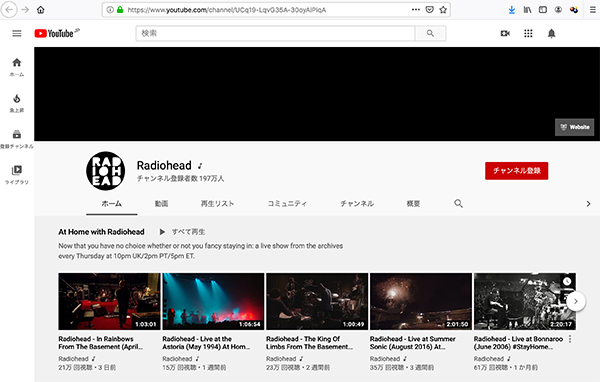Open the notifications bell
The image size is (600, 382).
click(551, 33)
